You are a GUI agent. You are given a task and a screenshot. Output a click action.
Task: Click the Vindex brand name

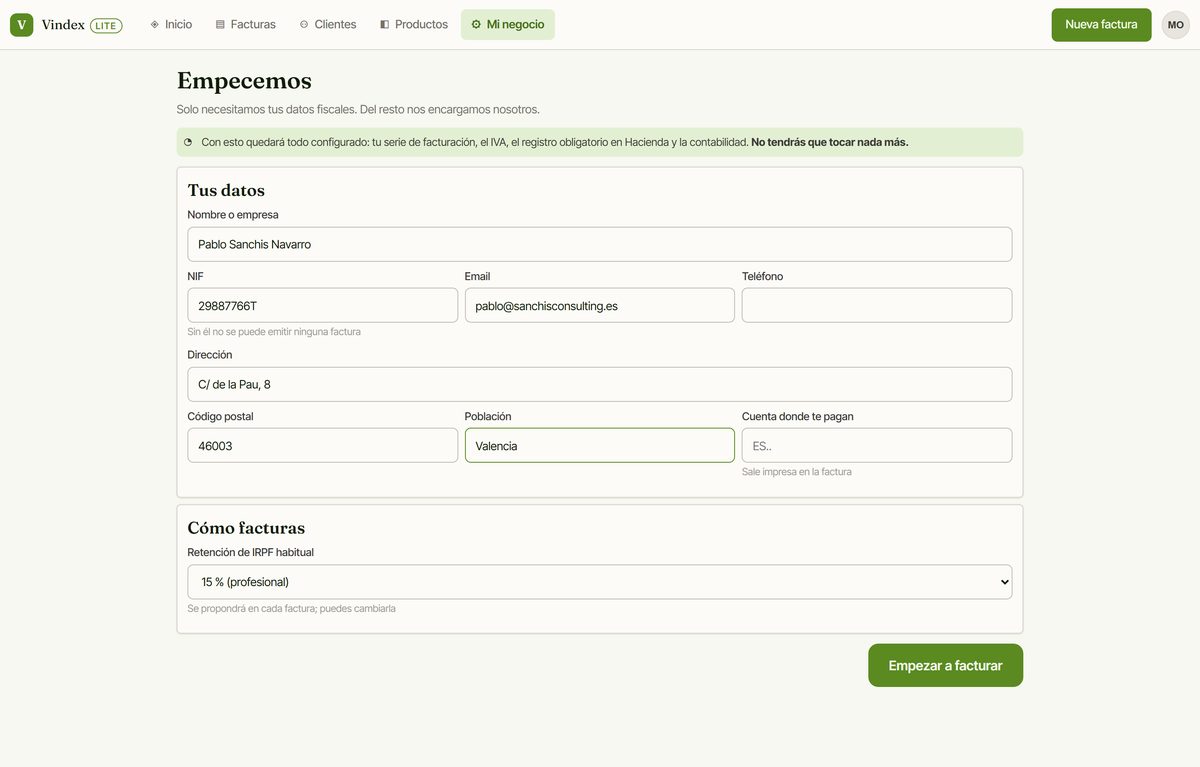pos(63,25)
